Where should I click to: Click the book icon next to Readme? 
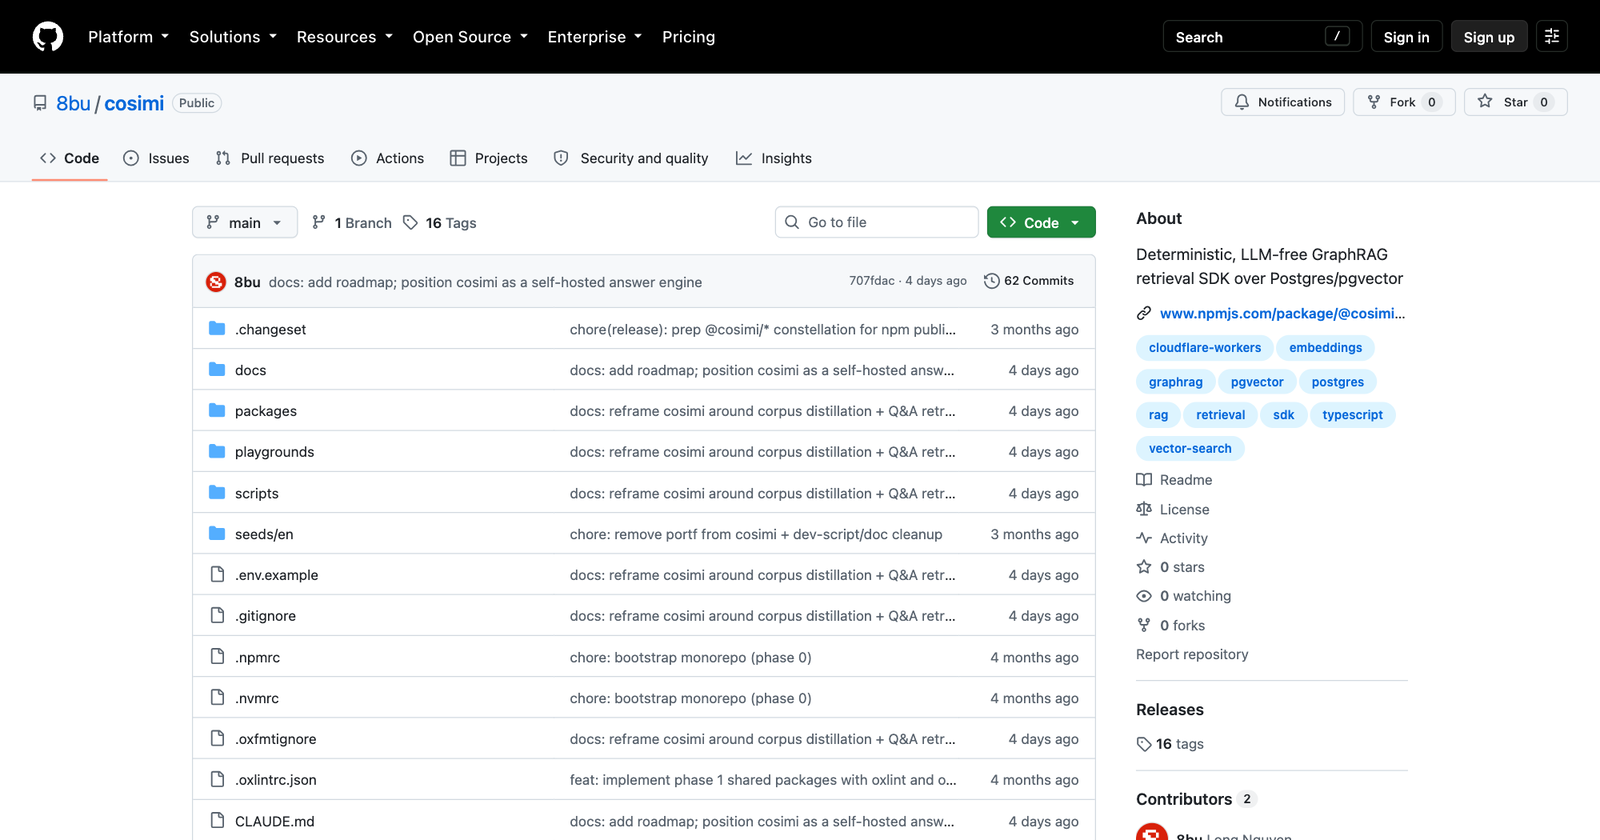[1144, 480]
